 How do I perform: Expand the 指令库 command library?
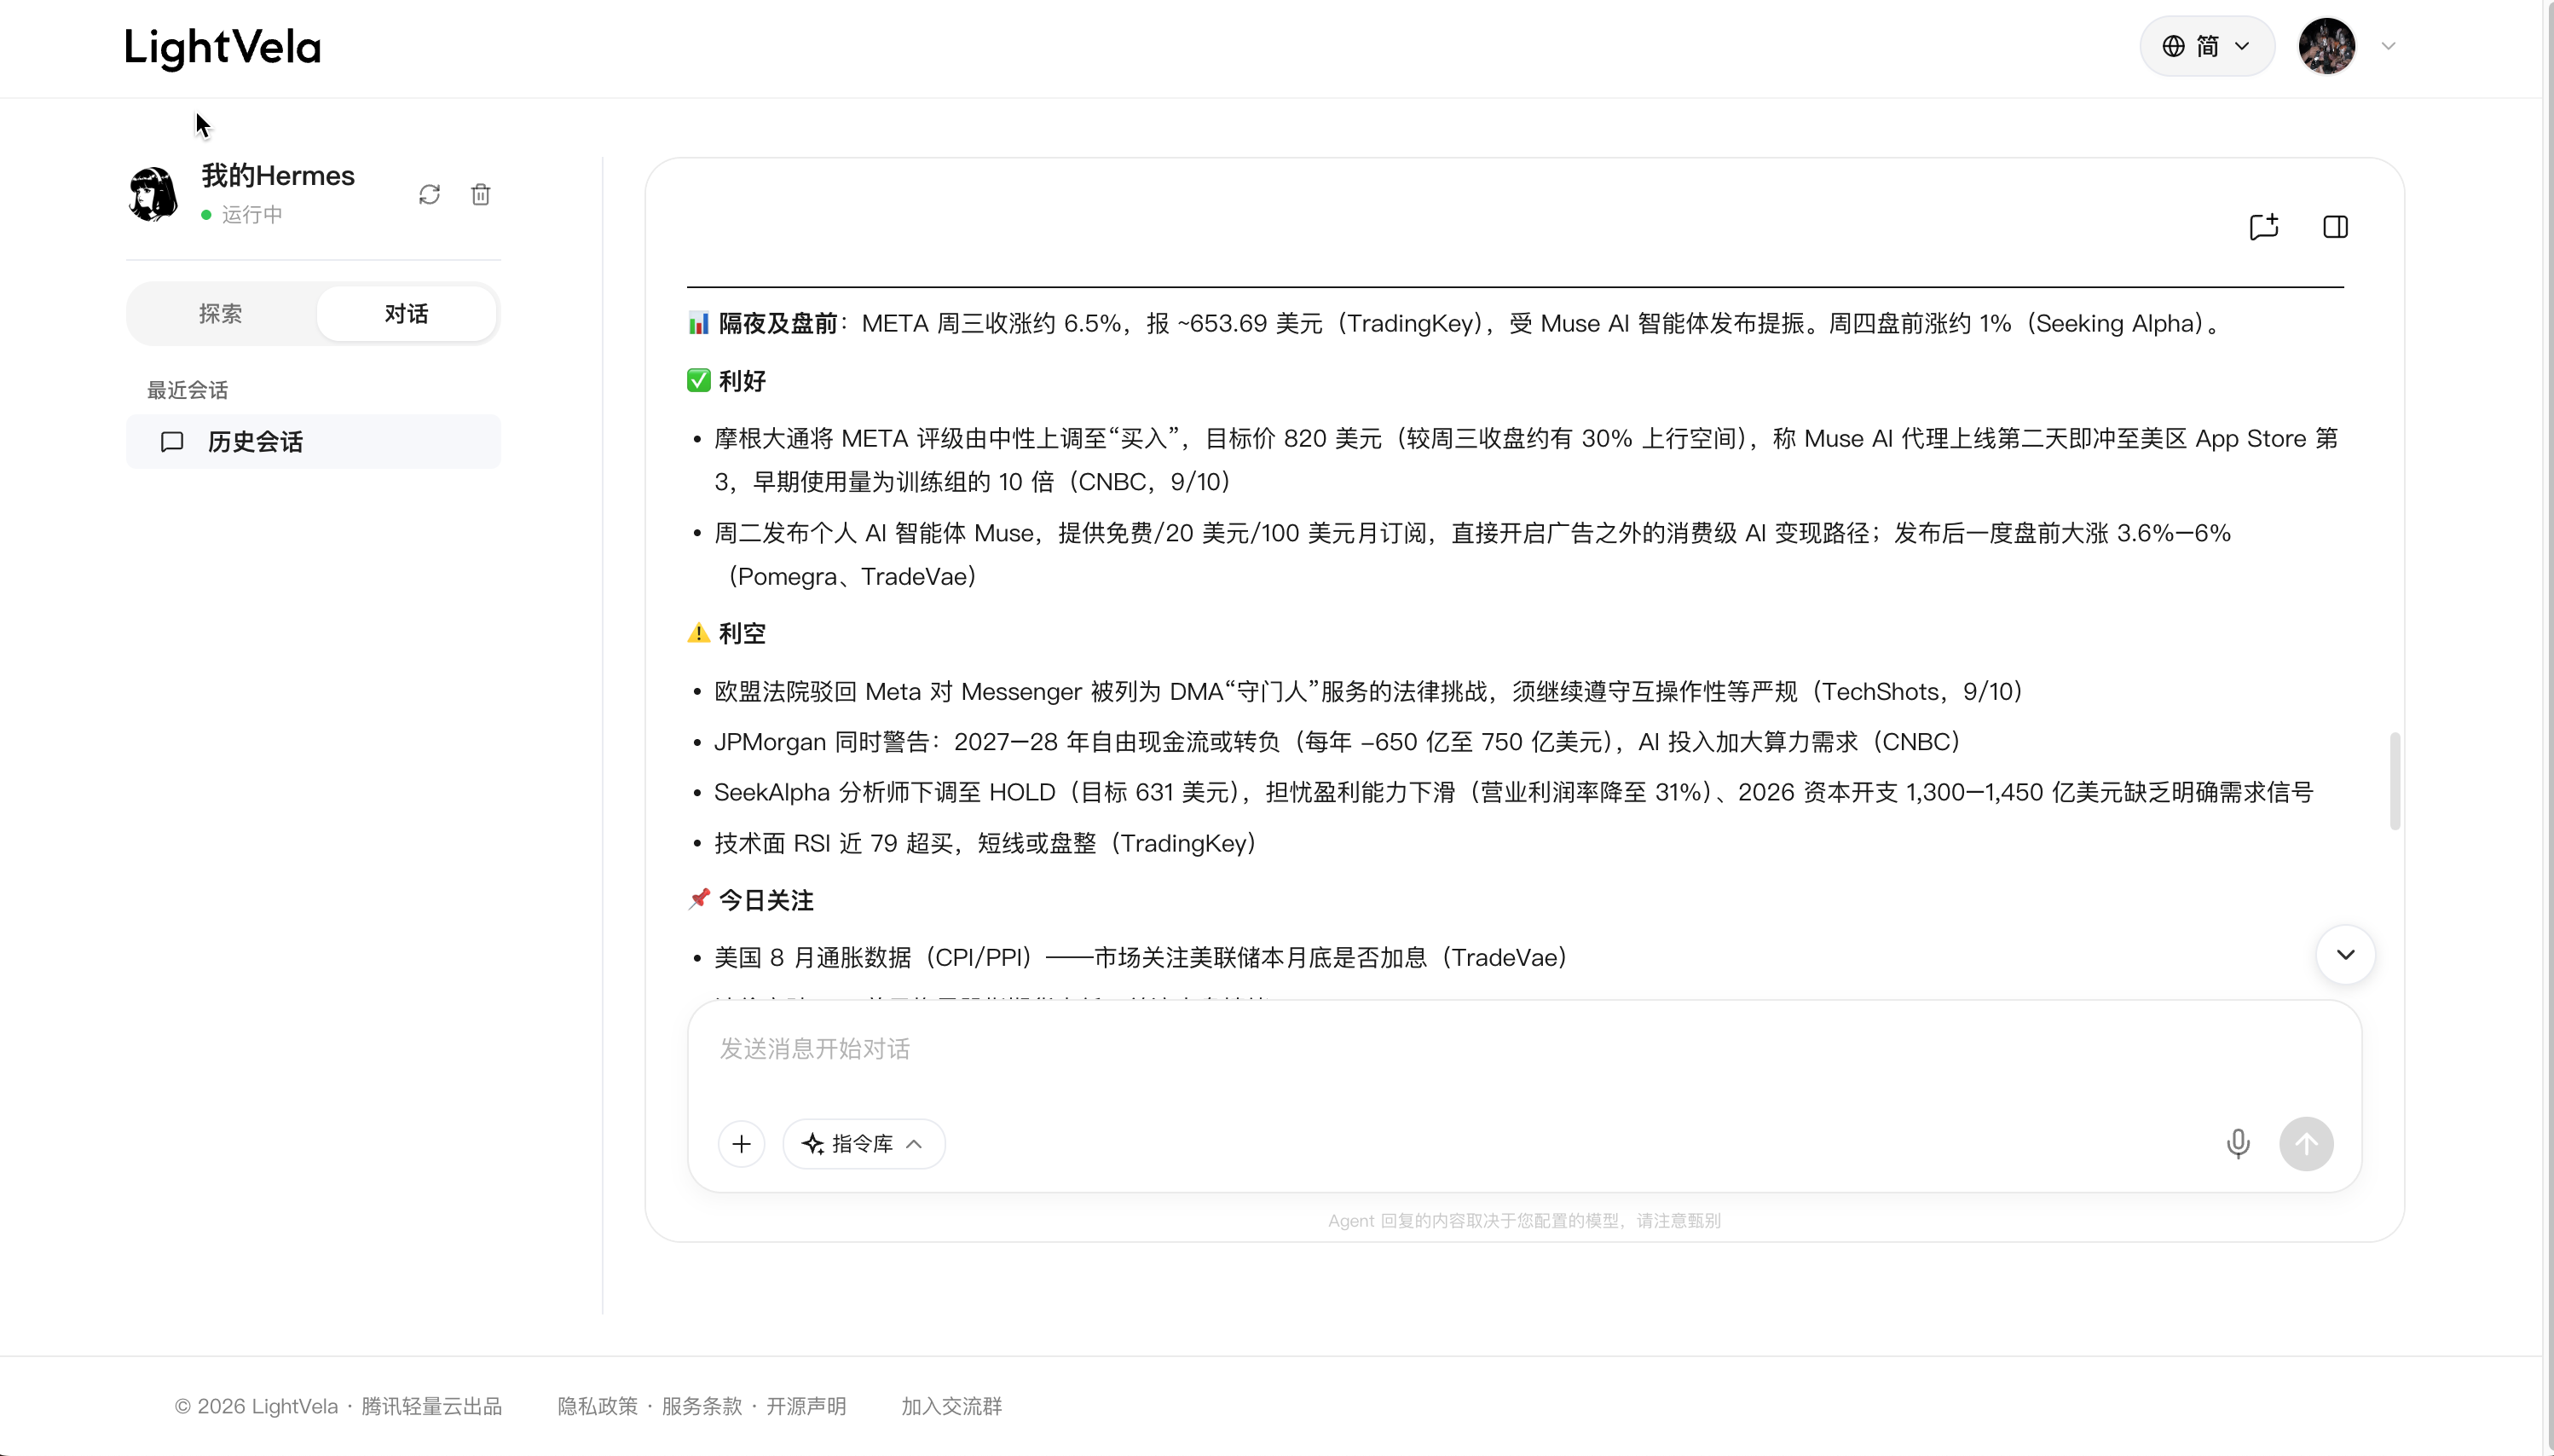click(863, 1143)
